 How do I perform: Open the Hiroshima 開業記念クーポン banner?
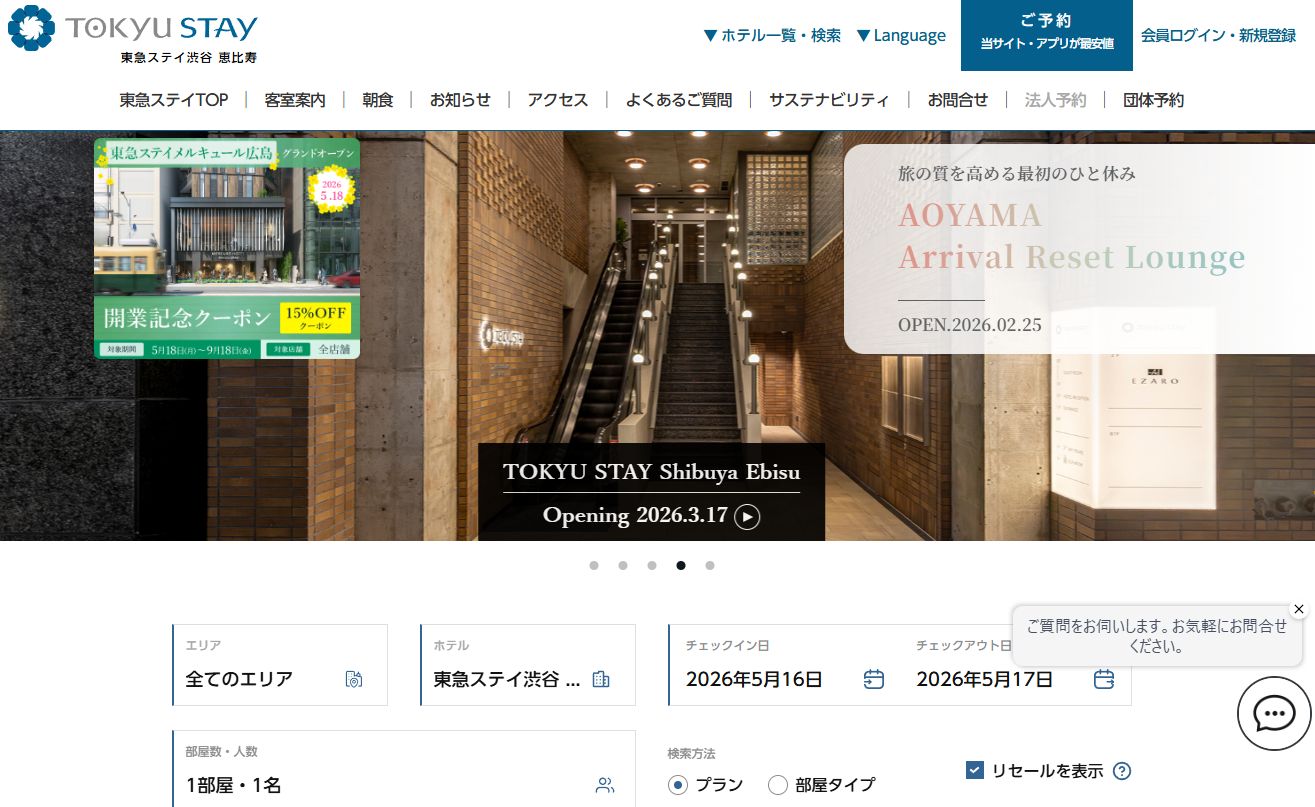tap(227, 248)
